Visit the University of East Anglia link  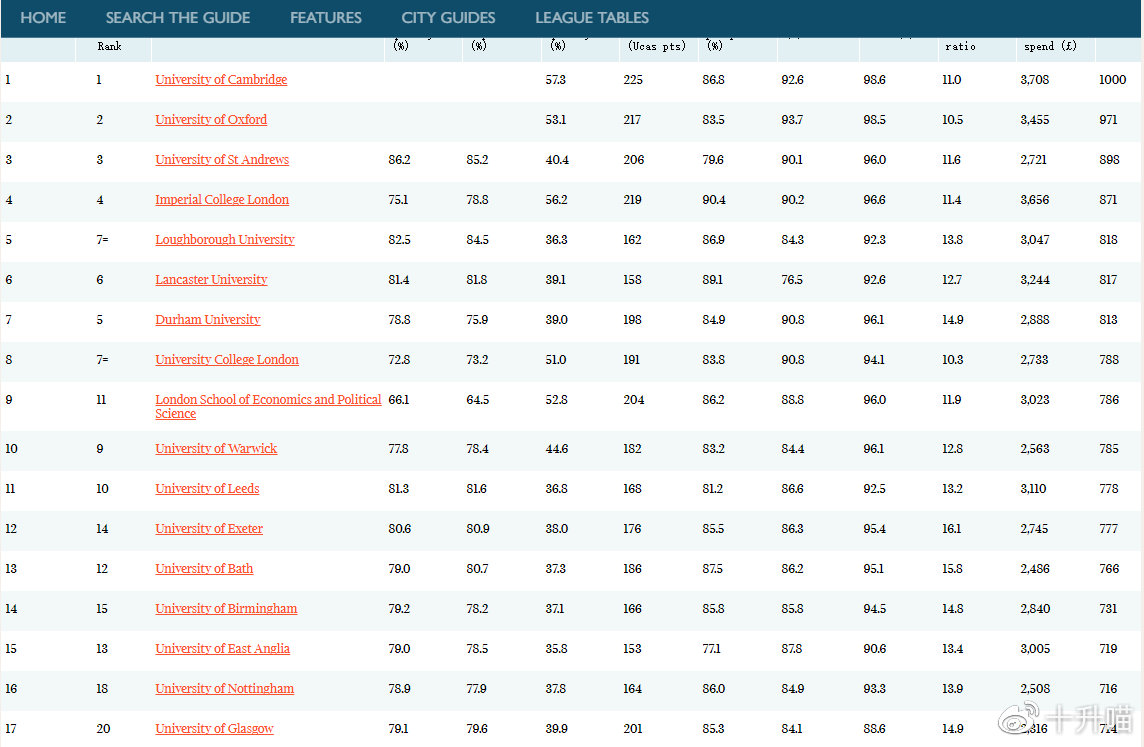(223, 650)
